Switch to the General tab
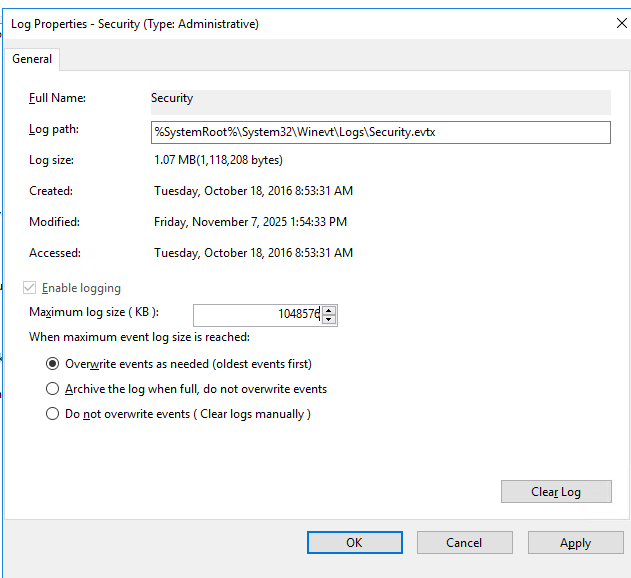This screenshot has width=631, height=578. point(31,59)
